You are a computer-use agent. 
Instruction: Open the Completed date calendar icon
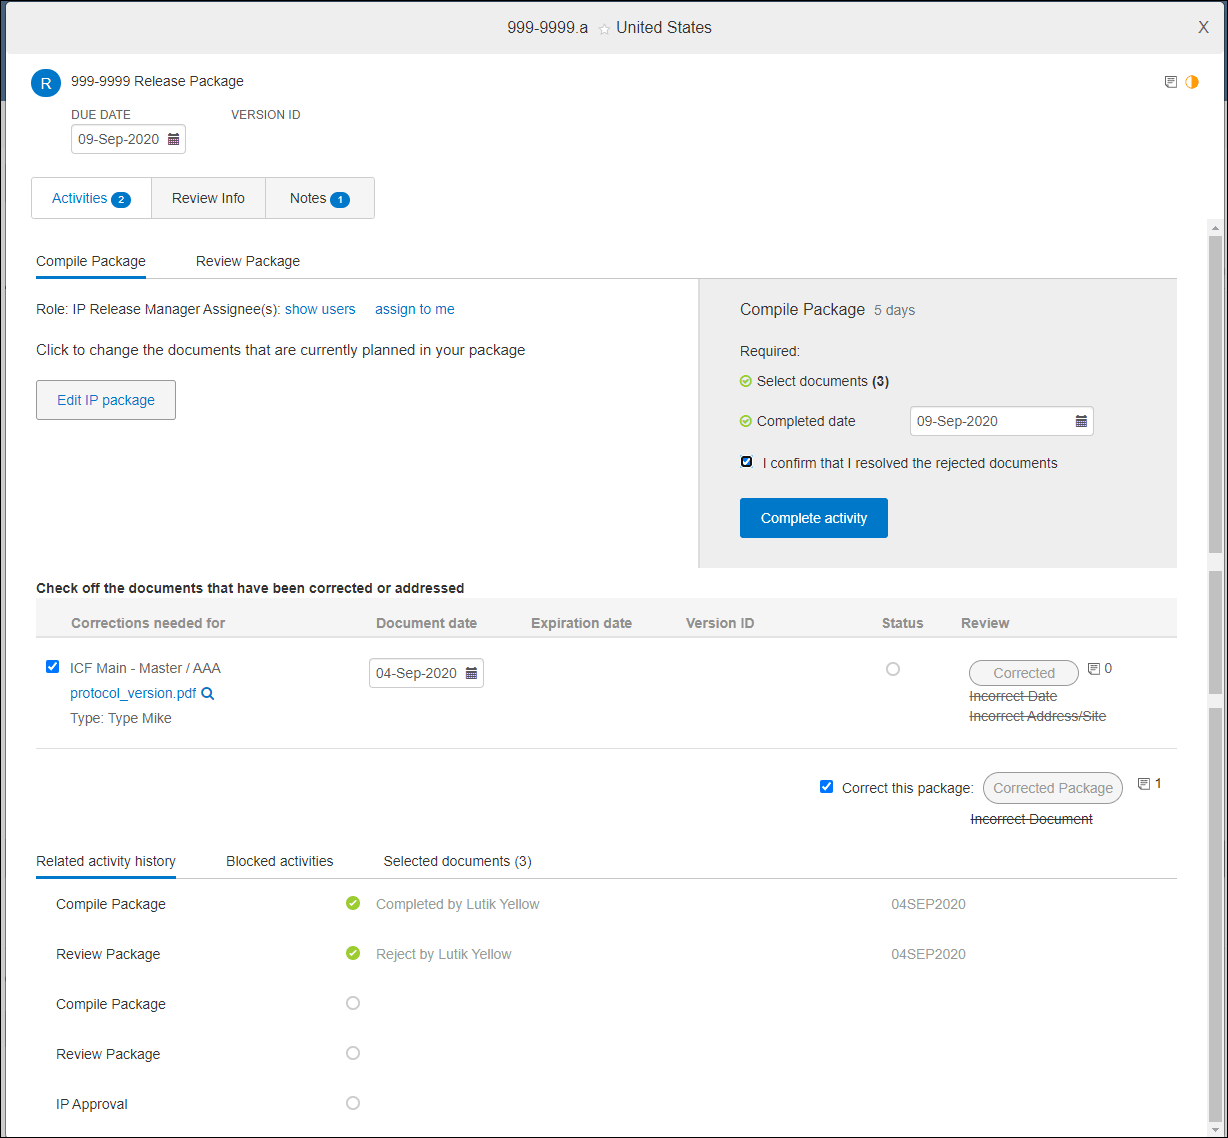[x=1081, y=421]
